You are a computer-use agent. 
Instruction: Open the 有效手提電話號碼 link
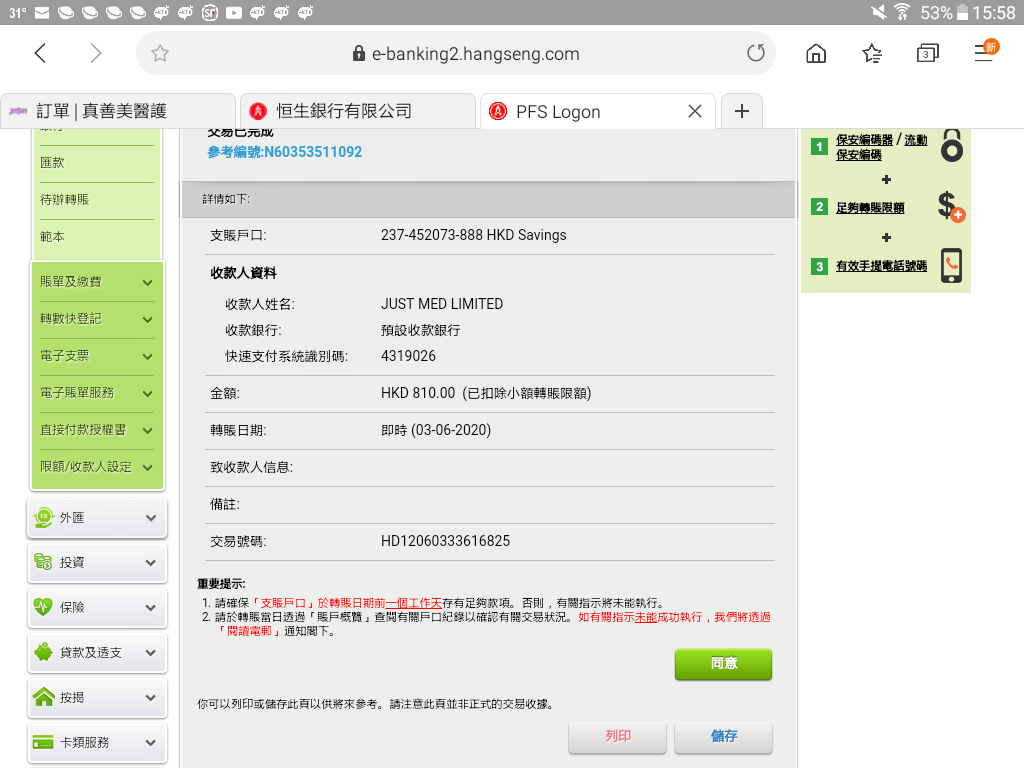point(882,266)
